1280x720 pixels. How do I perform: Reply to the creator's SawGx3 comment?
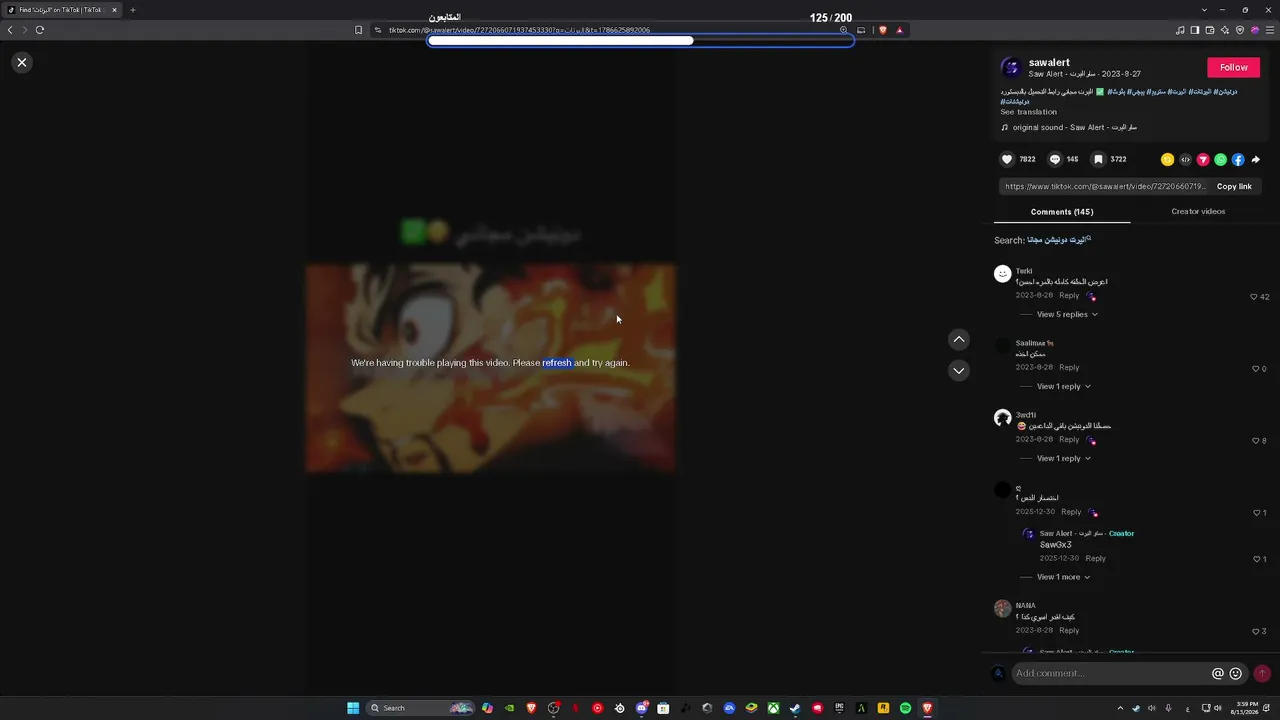pos(1095,559)
